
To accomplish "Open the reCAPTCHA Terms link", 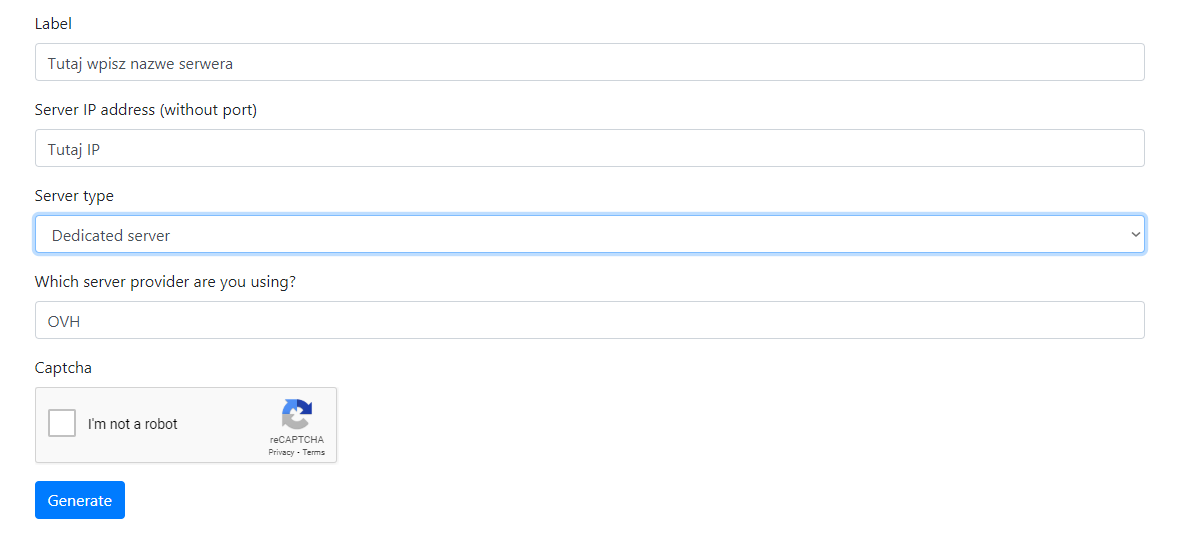I will [314, 452].
